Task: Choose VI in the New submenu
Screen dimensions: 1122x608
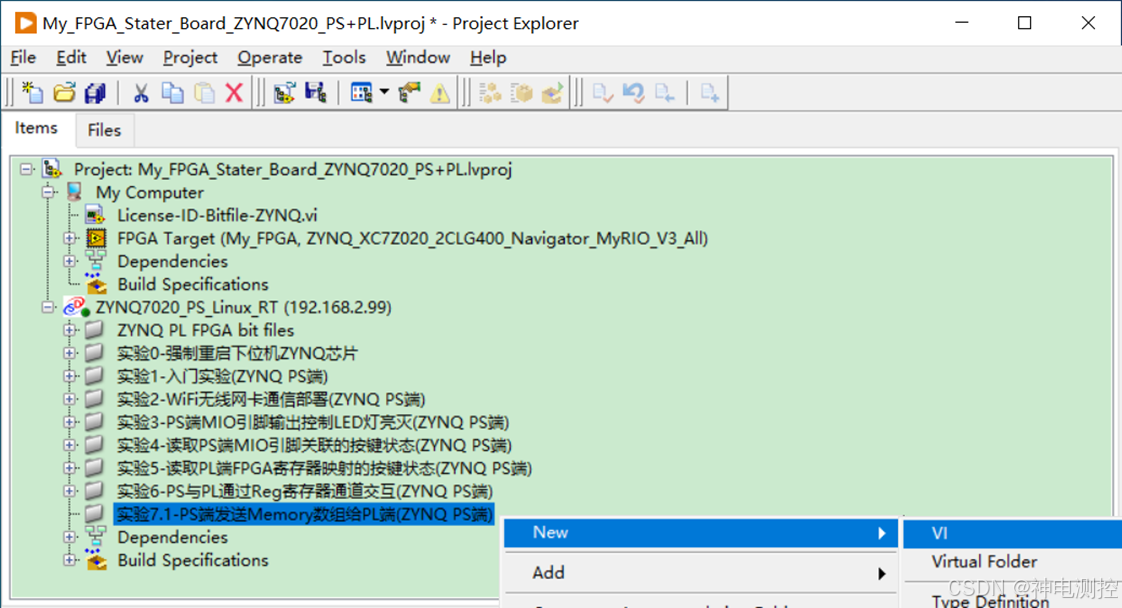Action: (x=1013, y=534)
